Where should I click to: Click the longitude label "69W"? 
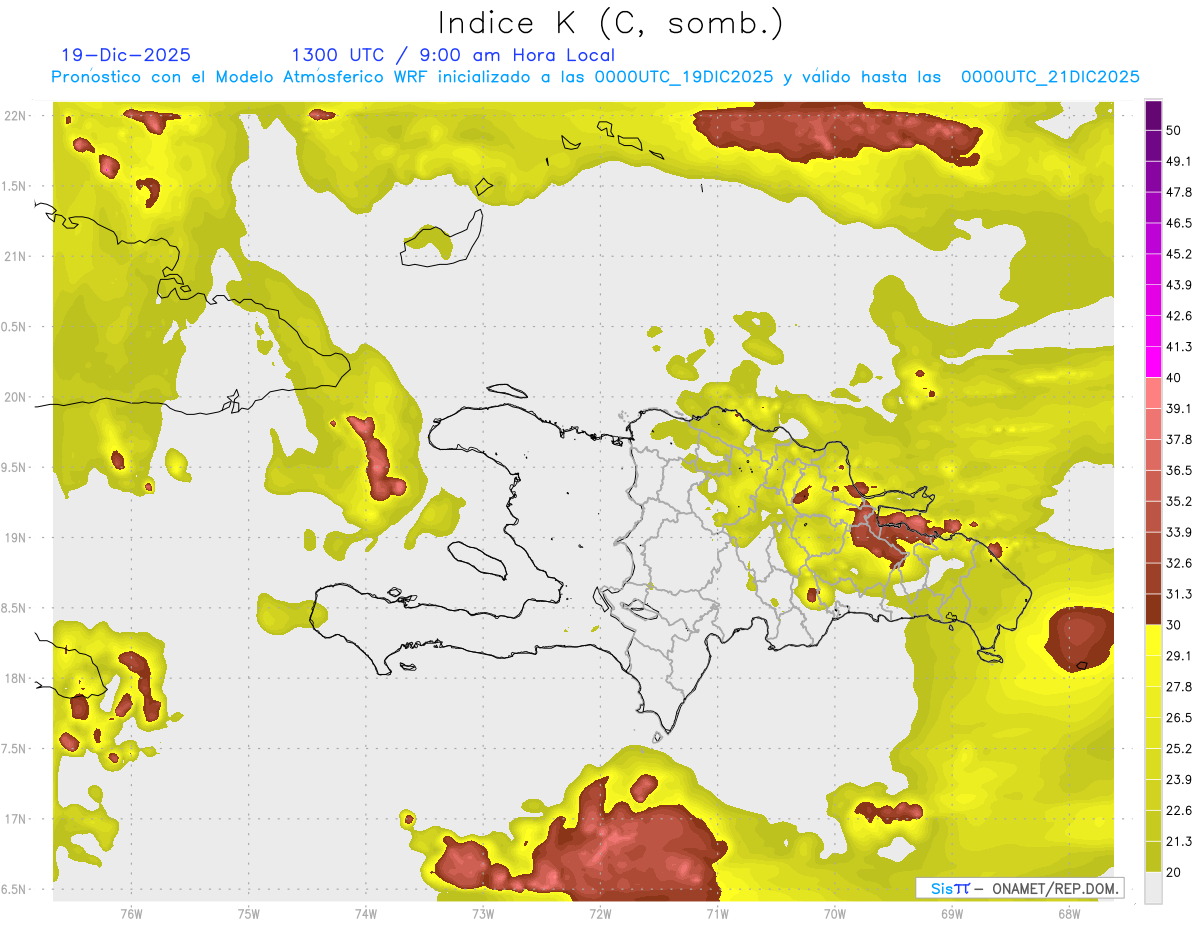951,913
